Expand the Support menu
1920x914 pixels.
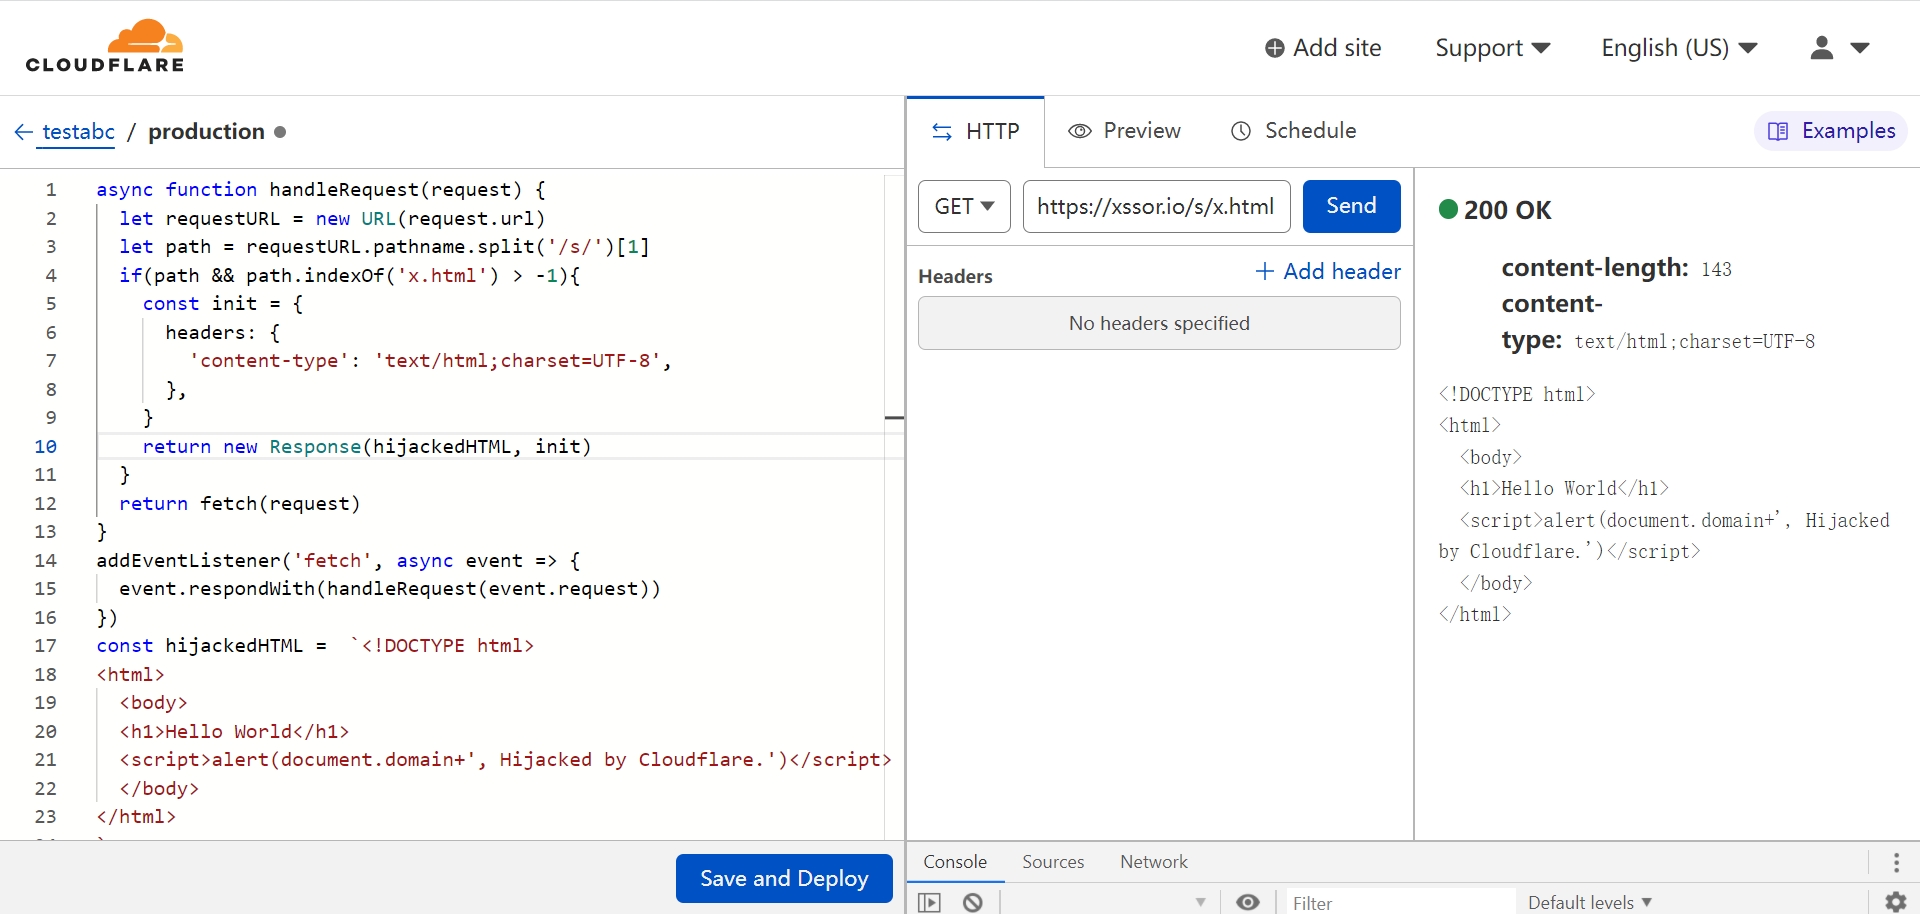[x=1492, y=48]
